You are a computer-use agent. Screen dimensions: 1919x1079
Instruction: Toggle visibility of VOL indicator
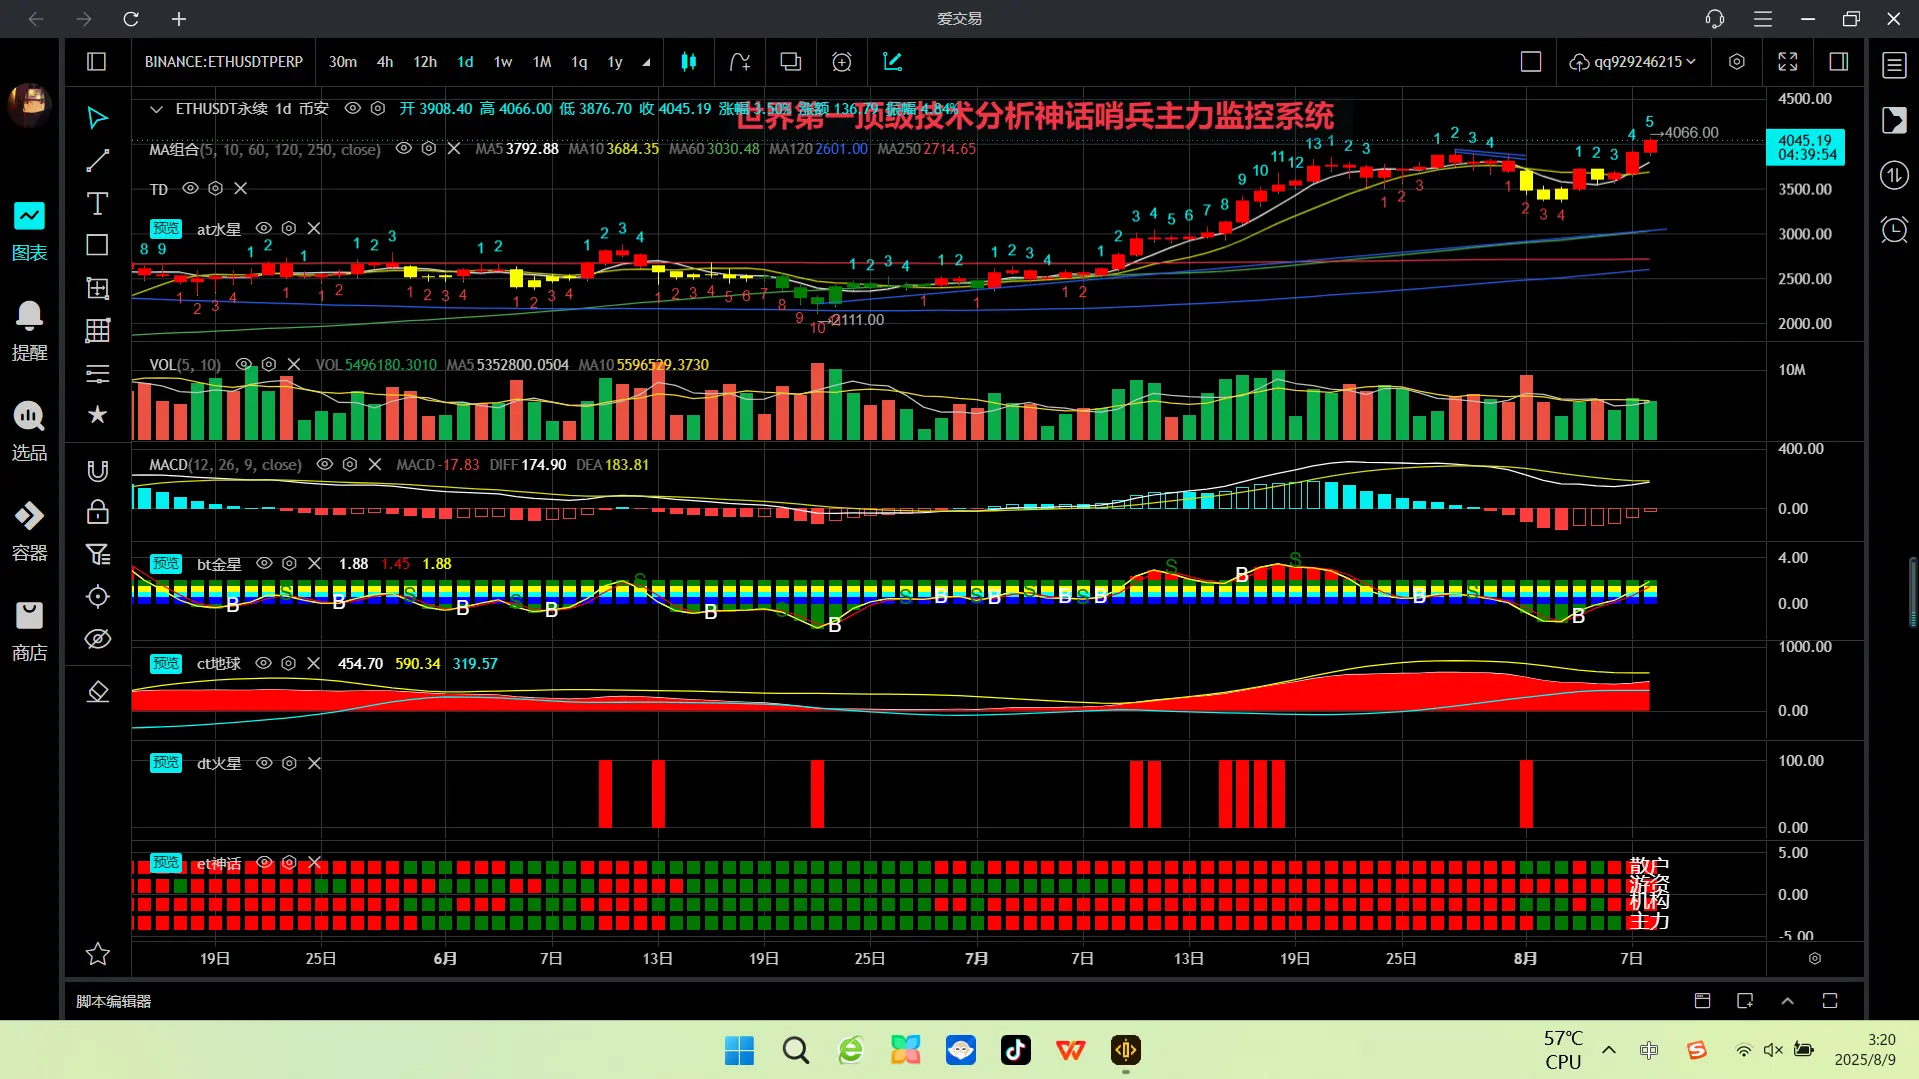pyautogui.click(x=244, y=364)
